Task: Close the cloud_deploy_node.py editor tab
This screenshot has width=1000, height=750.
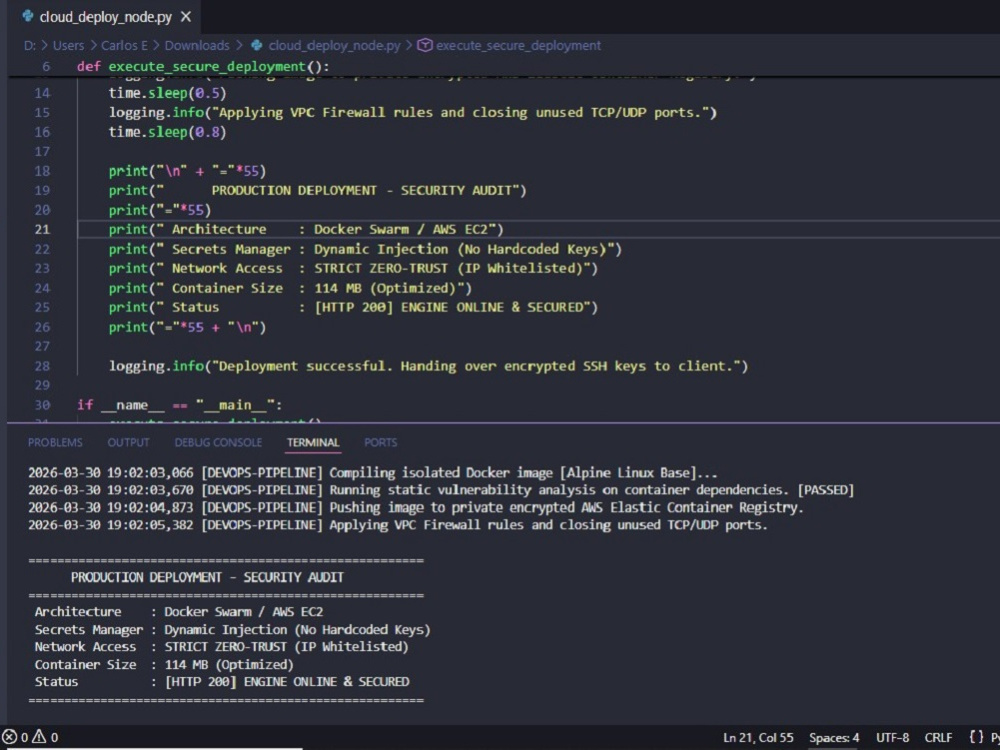Action: pyautogui.click(x=186, y=17)
